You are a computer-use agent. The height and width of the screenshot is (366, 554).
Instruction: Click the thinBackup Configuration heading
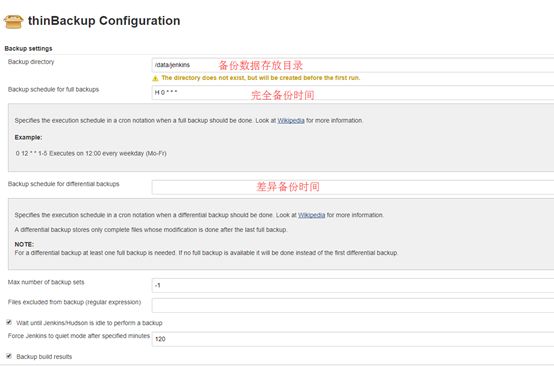coord(104,21)
